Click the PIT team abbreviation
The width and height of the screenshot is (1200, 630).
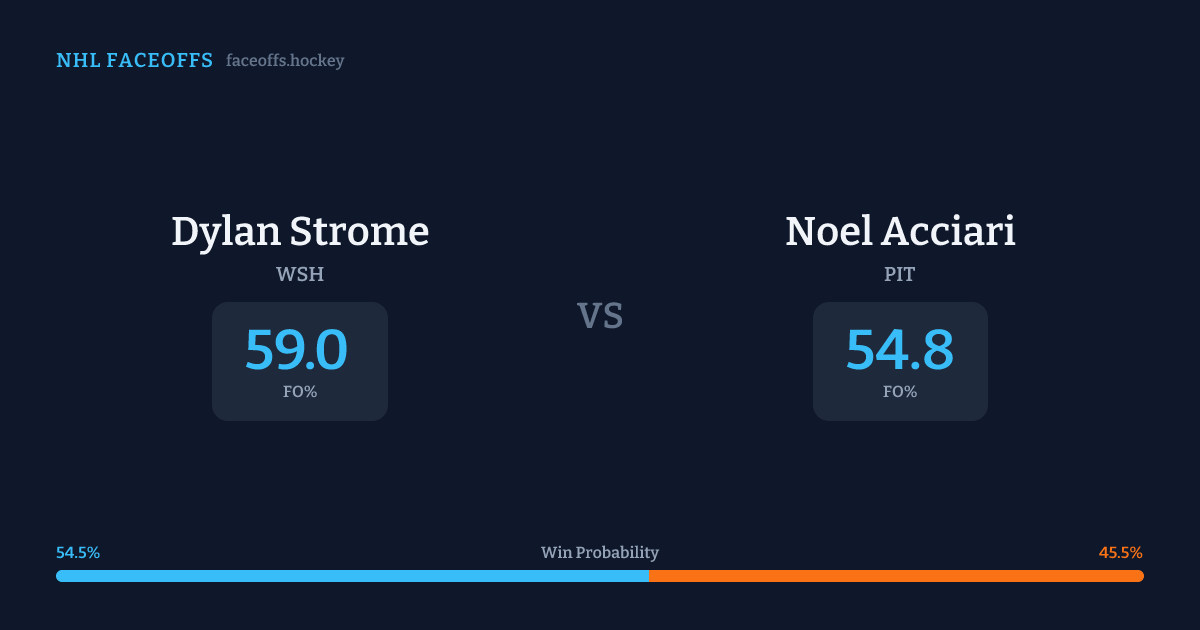(x=900, y=275)
